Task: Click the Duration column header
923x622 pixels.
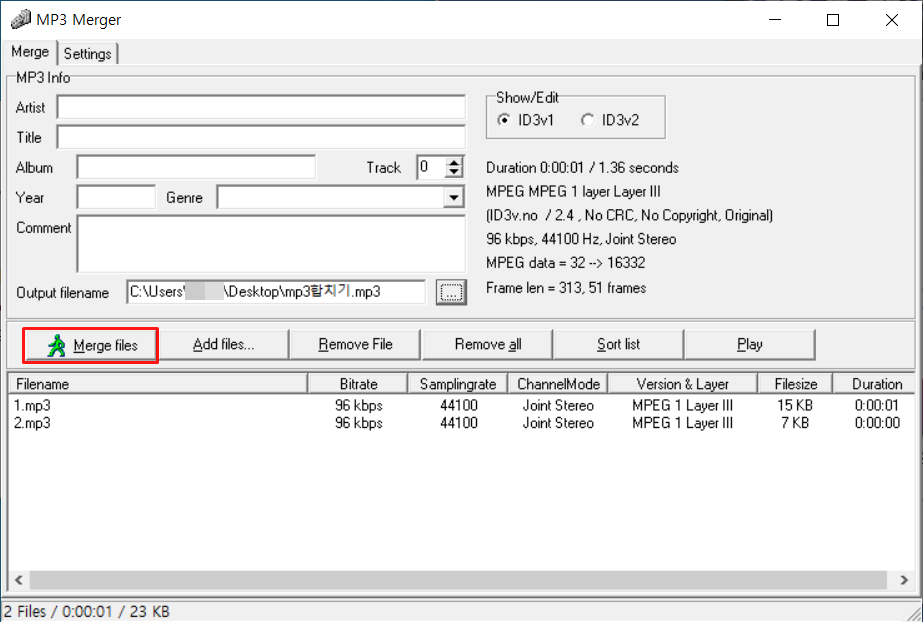Action: point(876,384)
